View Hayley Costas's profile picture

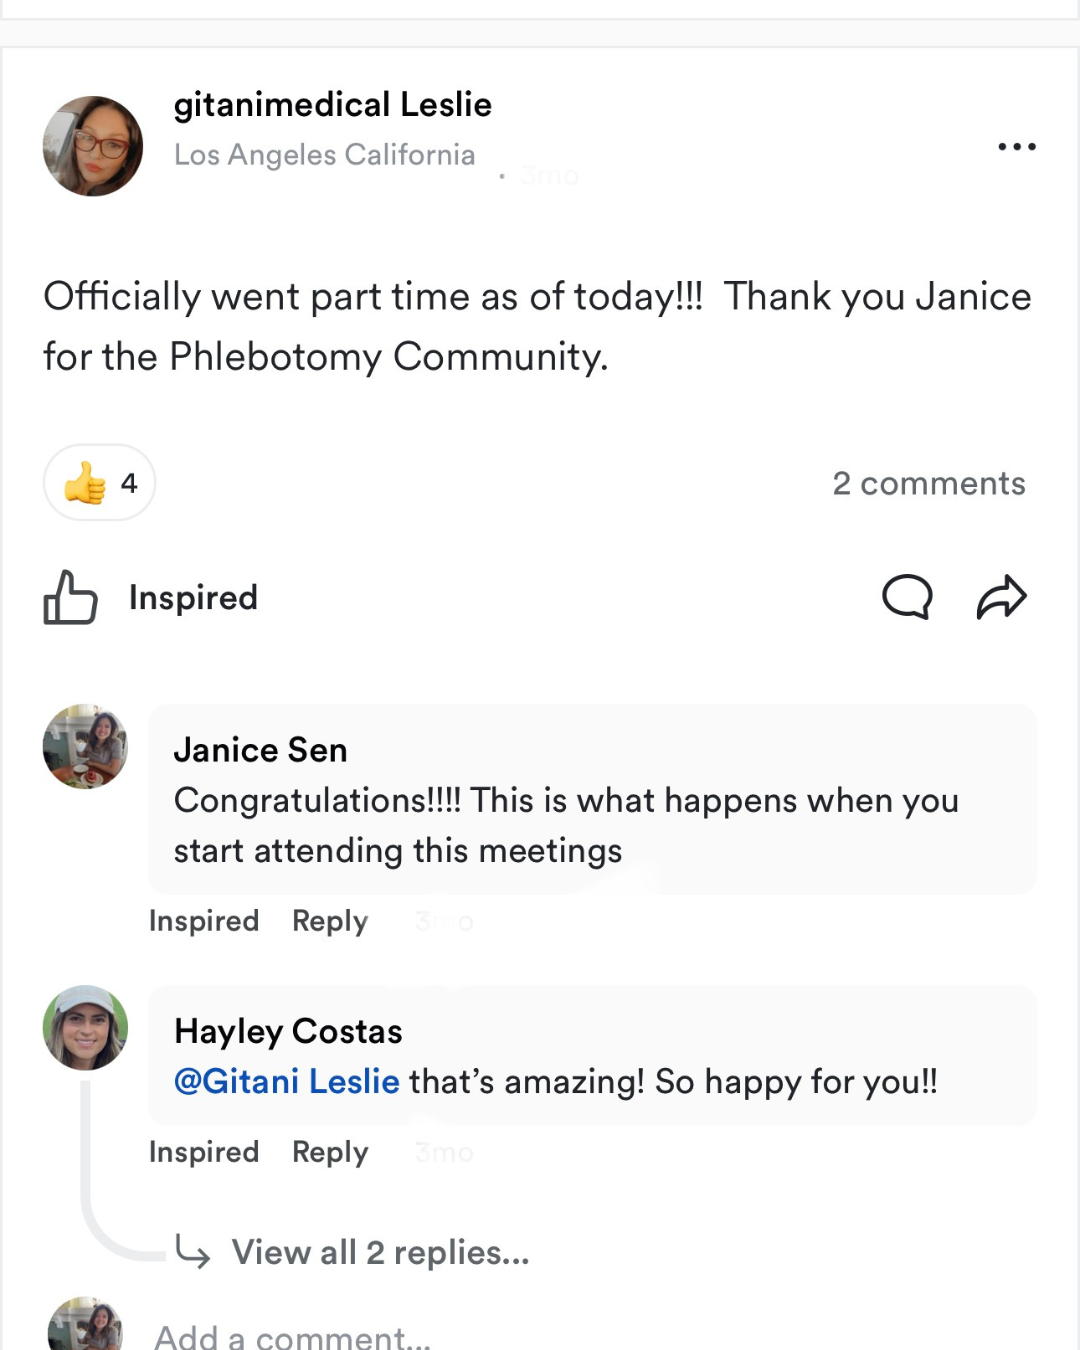[x=86, y=1028]
